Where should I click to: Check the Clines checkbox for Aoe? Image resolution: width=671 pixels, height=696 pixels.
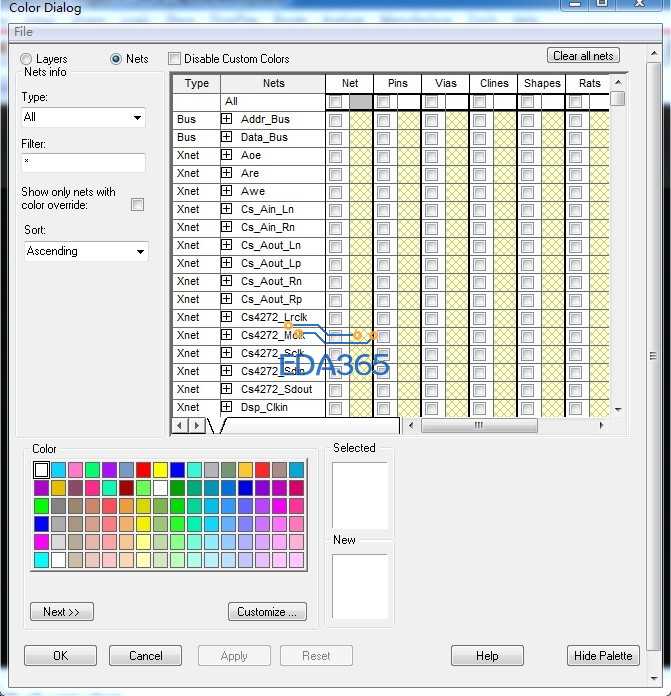coord(479,156)
